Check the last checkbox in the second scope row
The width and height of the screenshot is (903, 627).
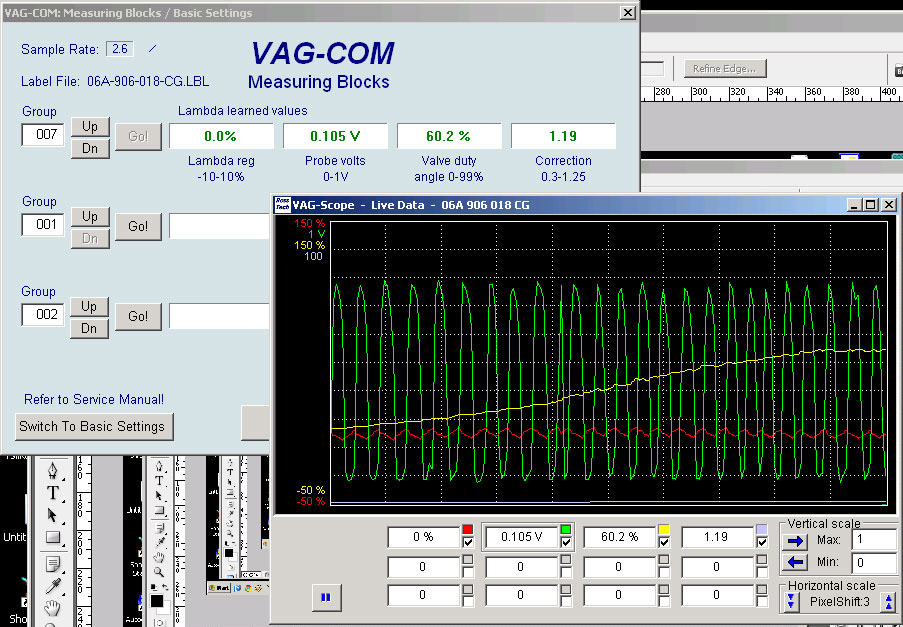762,572
